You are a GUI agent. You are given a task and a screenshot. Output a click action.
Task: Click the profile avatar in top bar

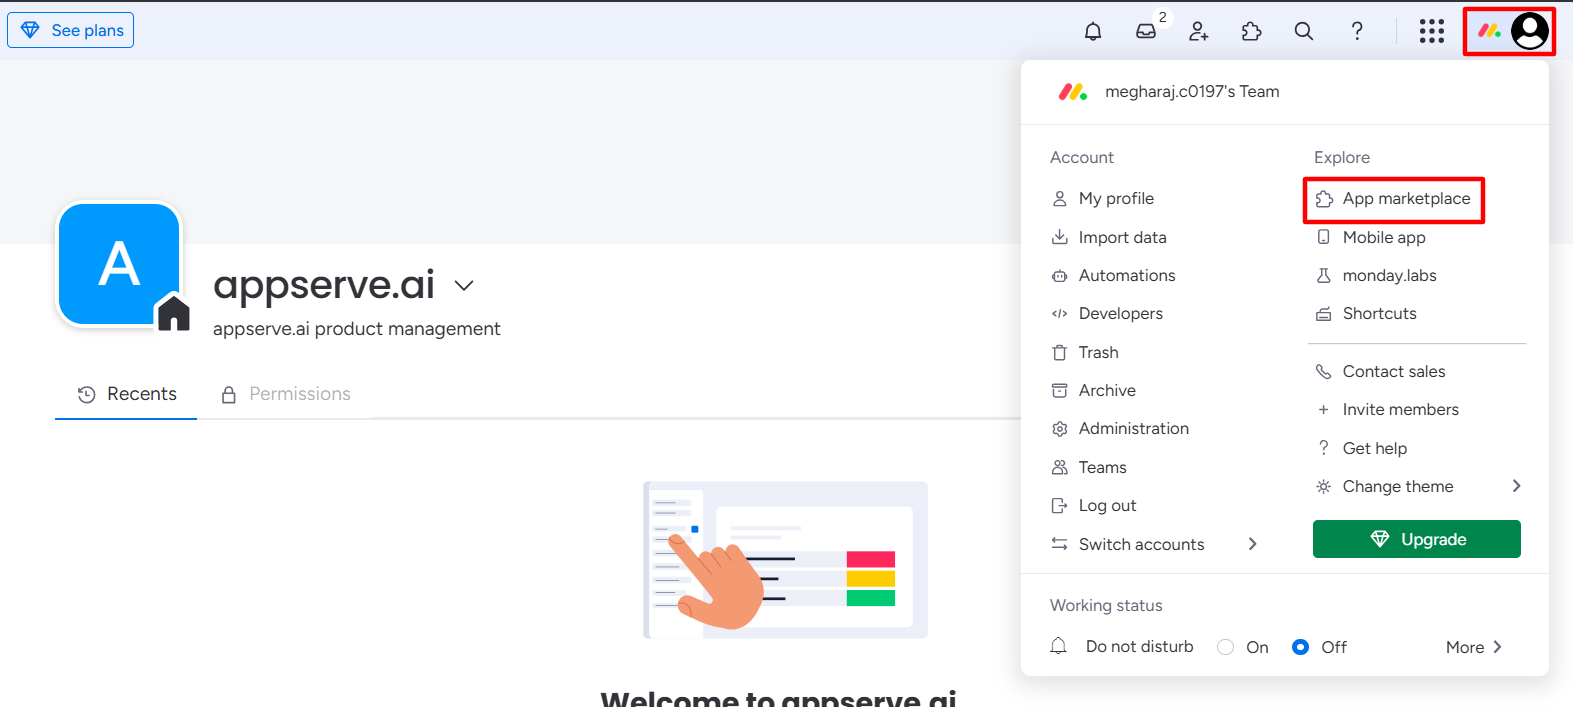pos(1530,31)
